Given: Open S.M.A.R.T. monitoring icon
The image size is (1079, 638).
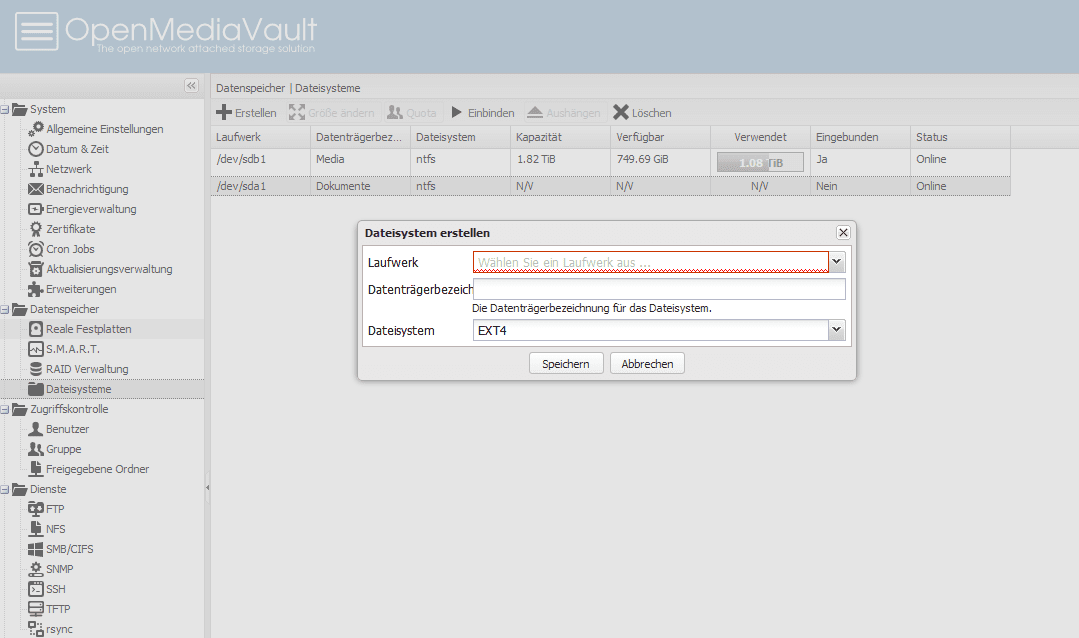Looking at the screenshot, I should point(36,349).
